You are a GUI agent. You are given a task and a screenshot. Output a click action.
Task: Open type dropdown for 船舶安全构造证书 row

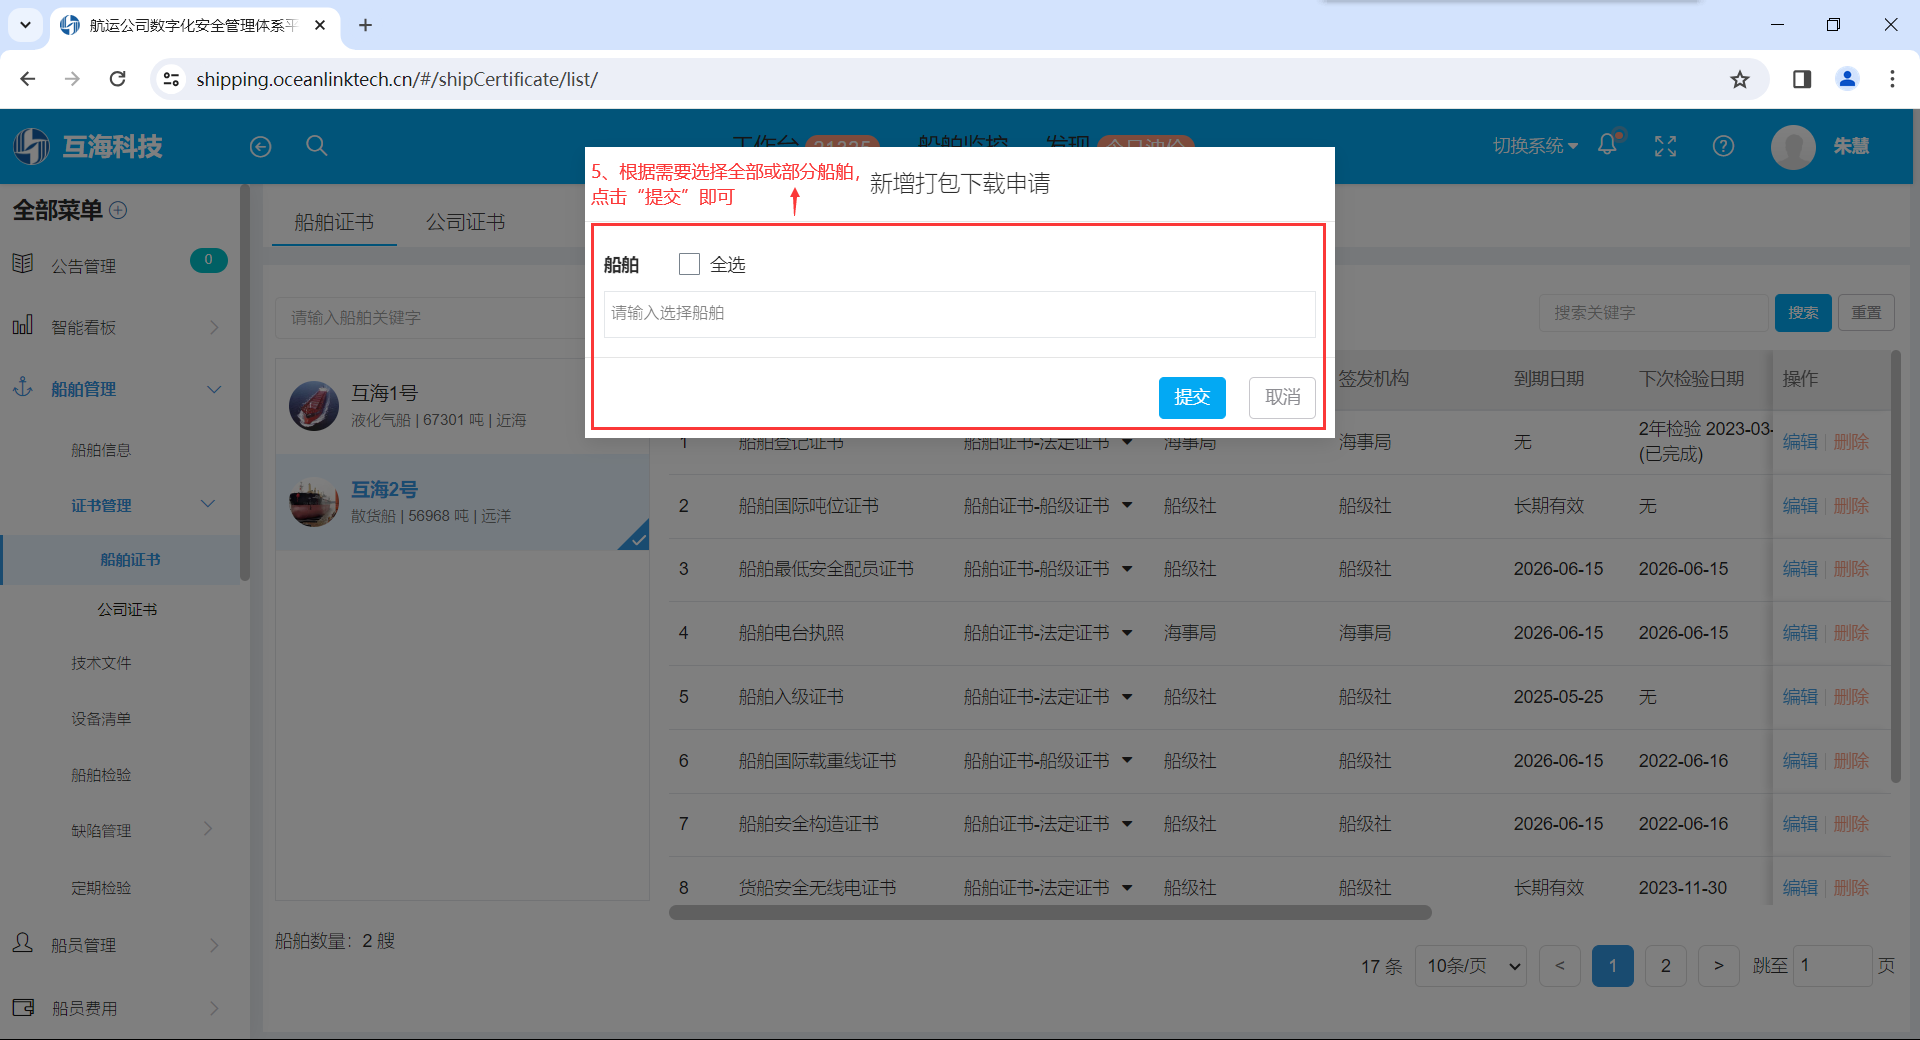tap(1127, 824)
